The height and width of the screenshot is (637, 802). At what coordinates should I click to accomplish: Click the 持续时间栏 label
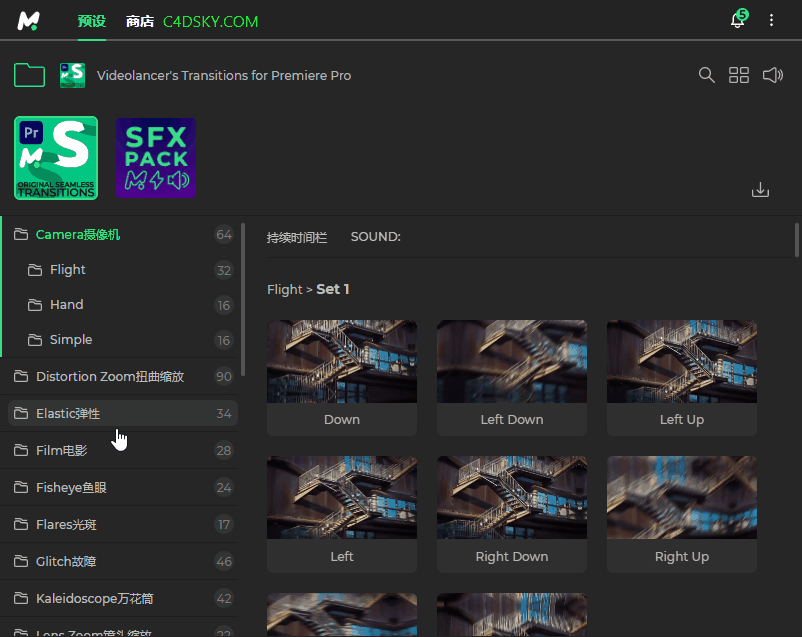point(297,237)
